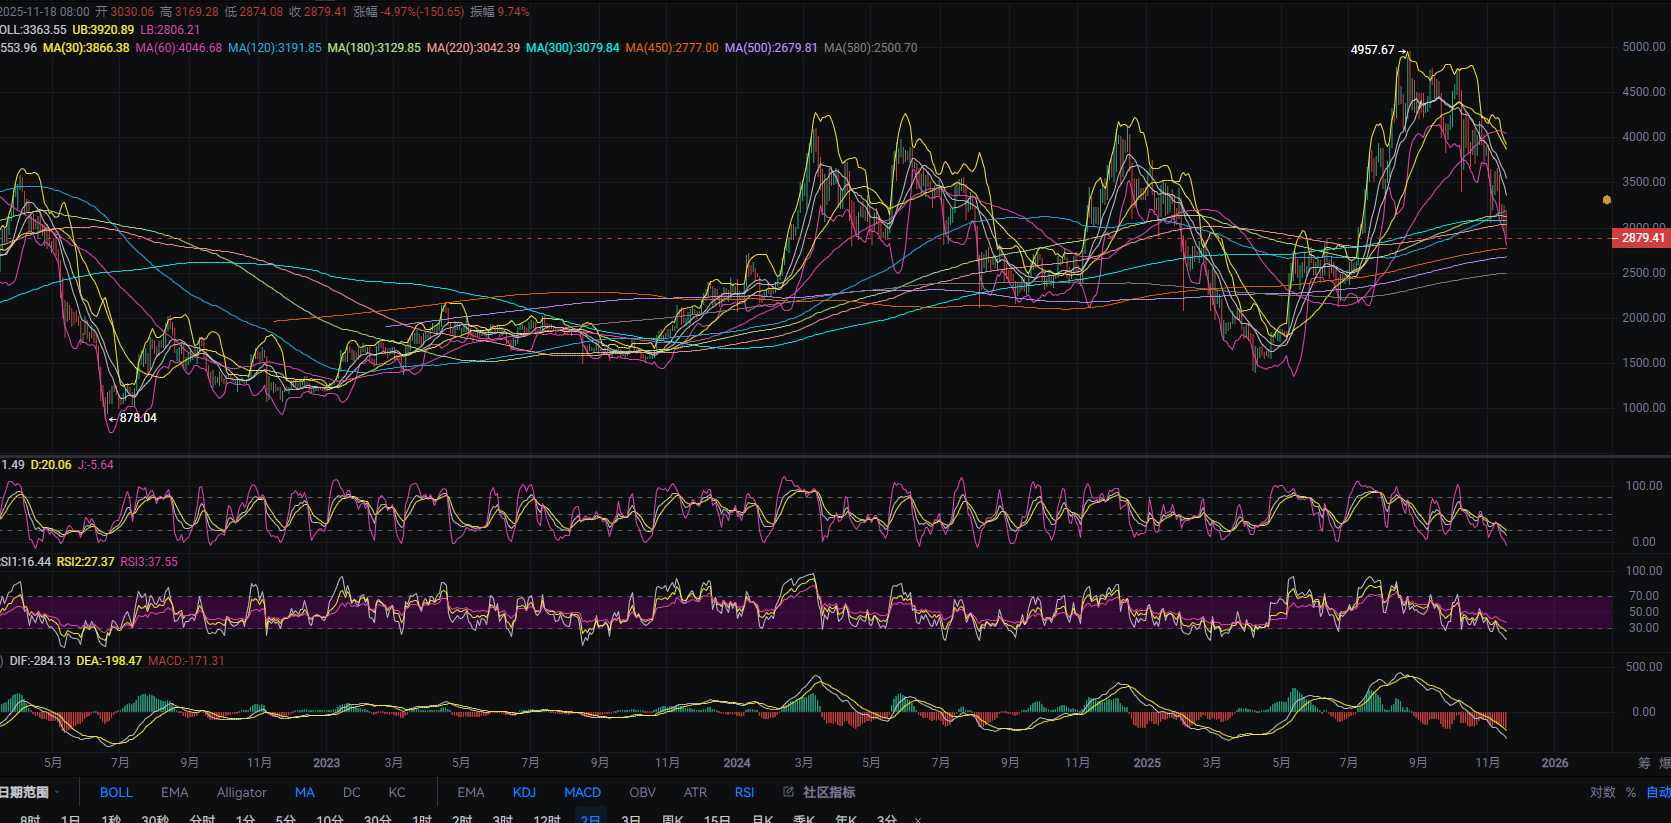Toggle the MA overlay indicator
1671x823 pixels.
click(x=305, y=792)
